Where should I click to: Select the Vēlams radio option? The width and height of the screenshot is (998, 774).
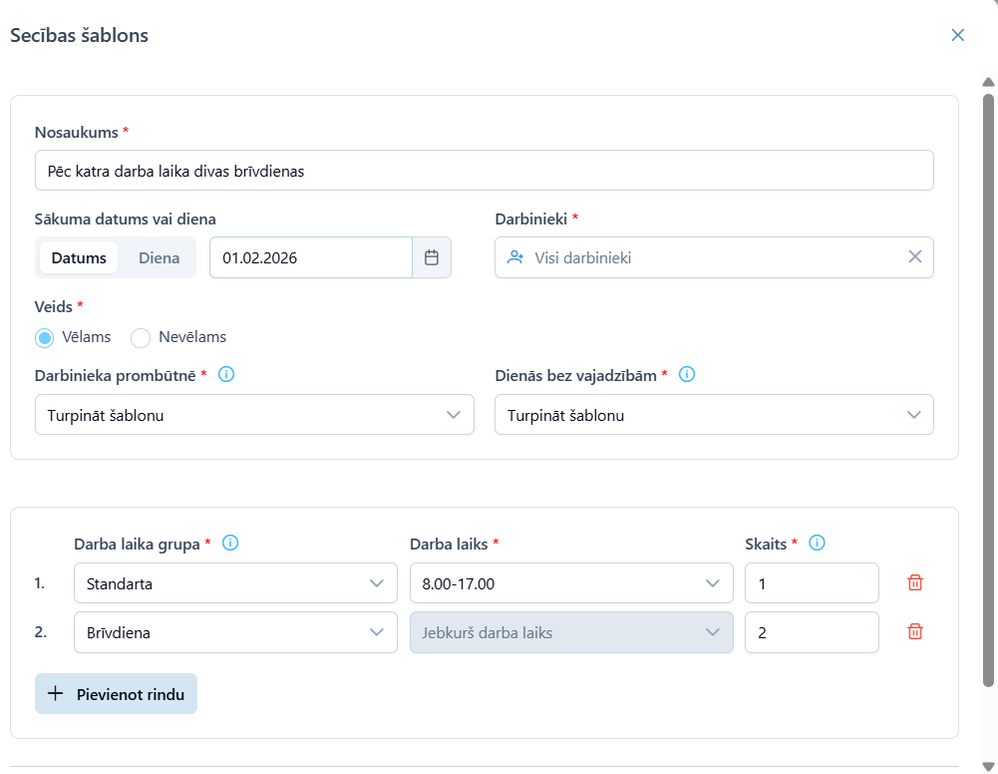[x=45, y=338]
